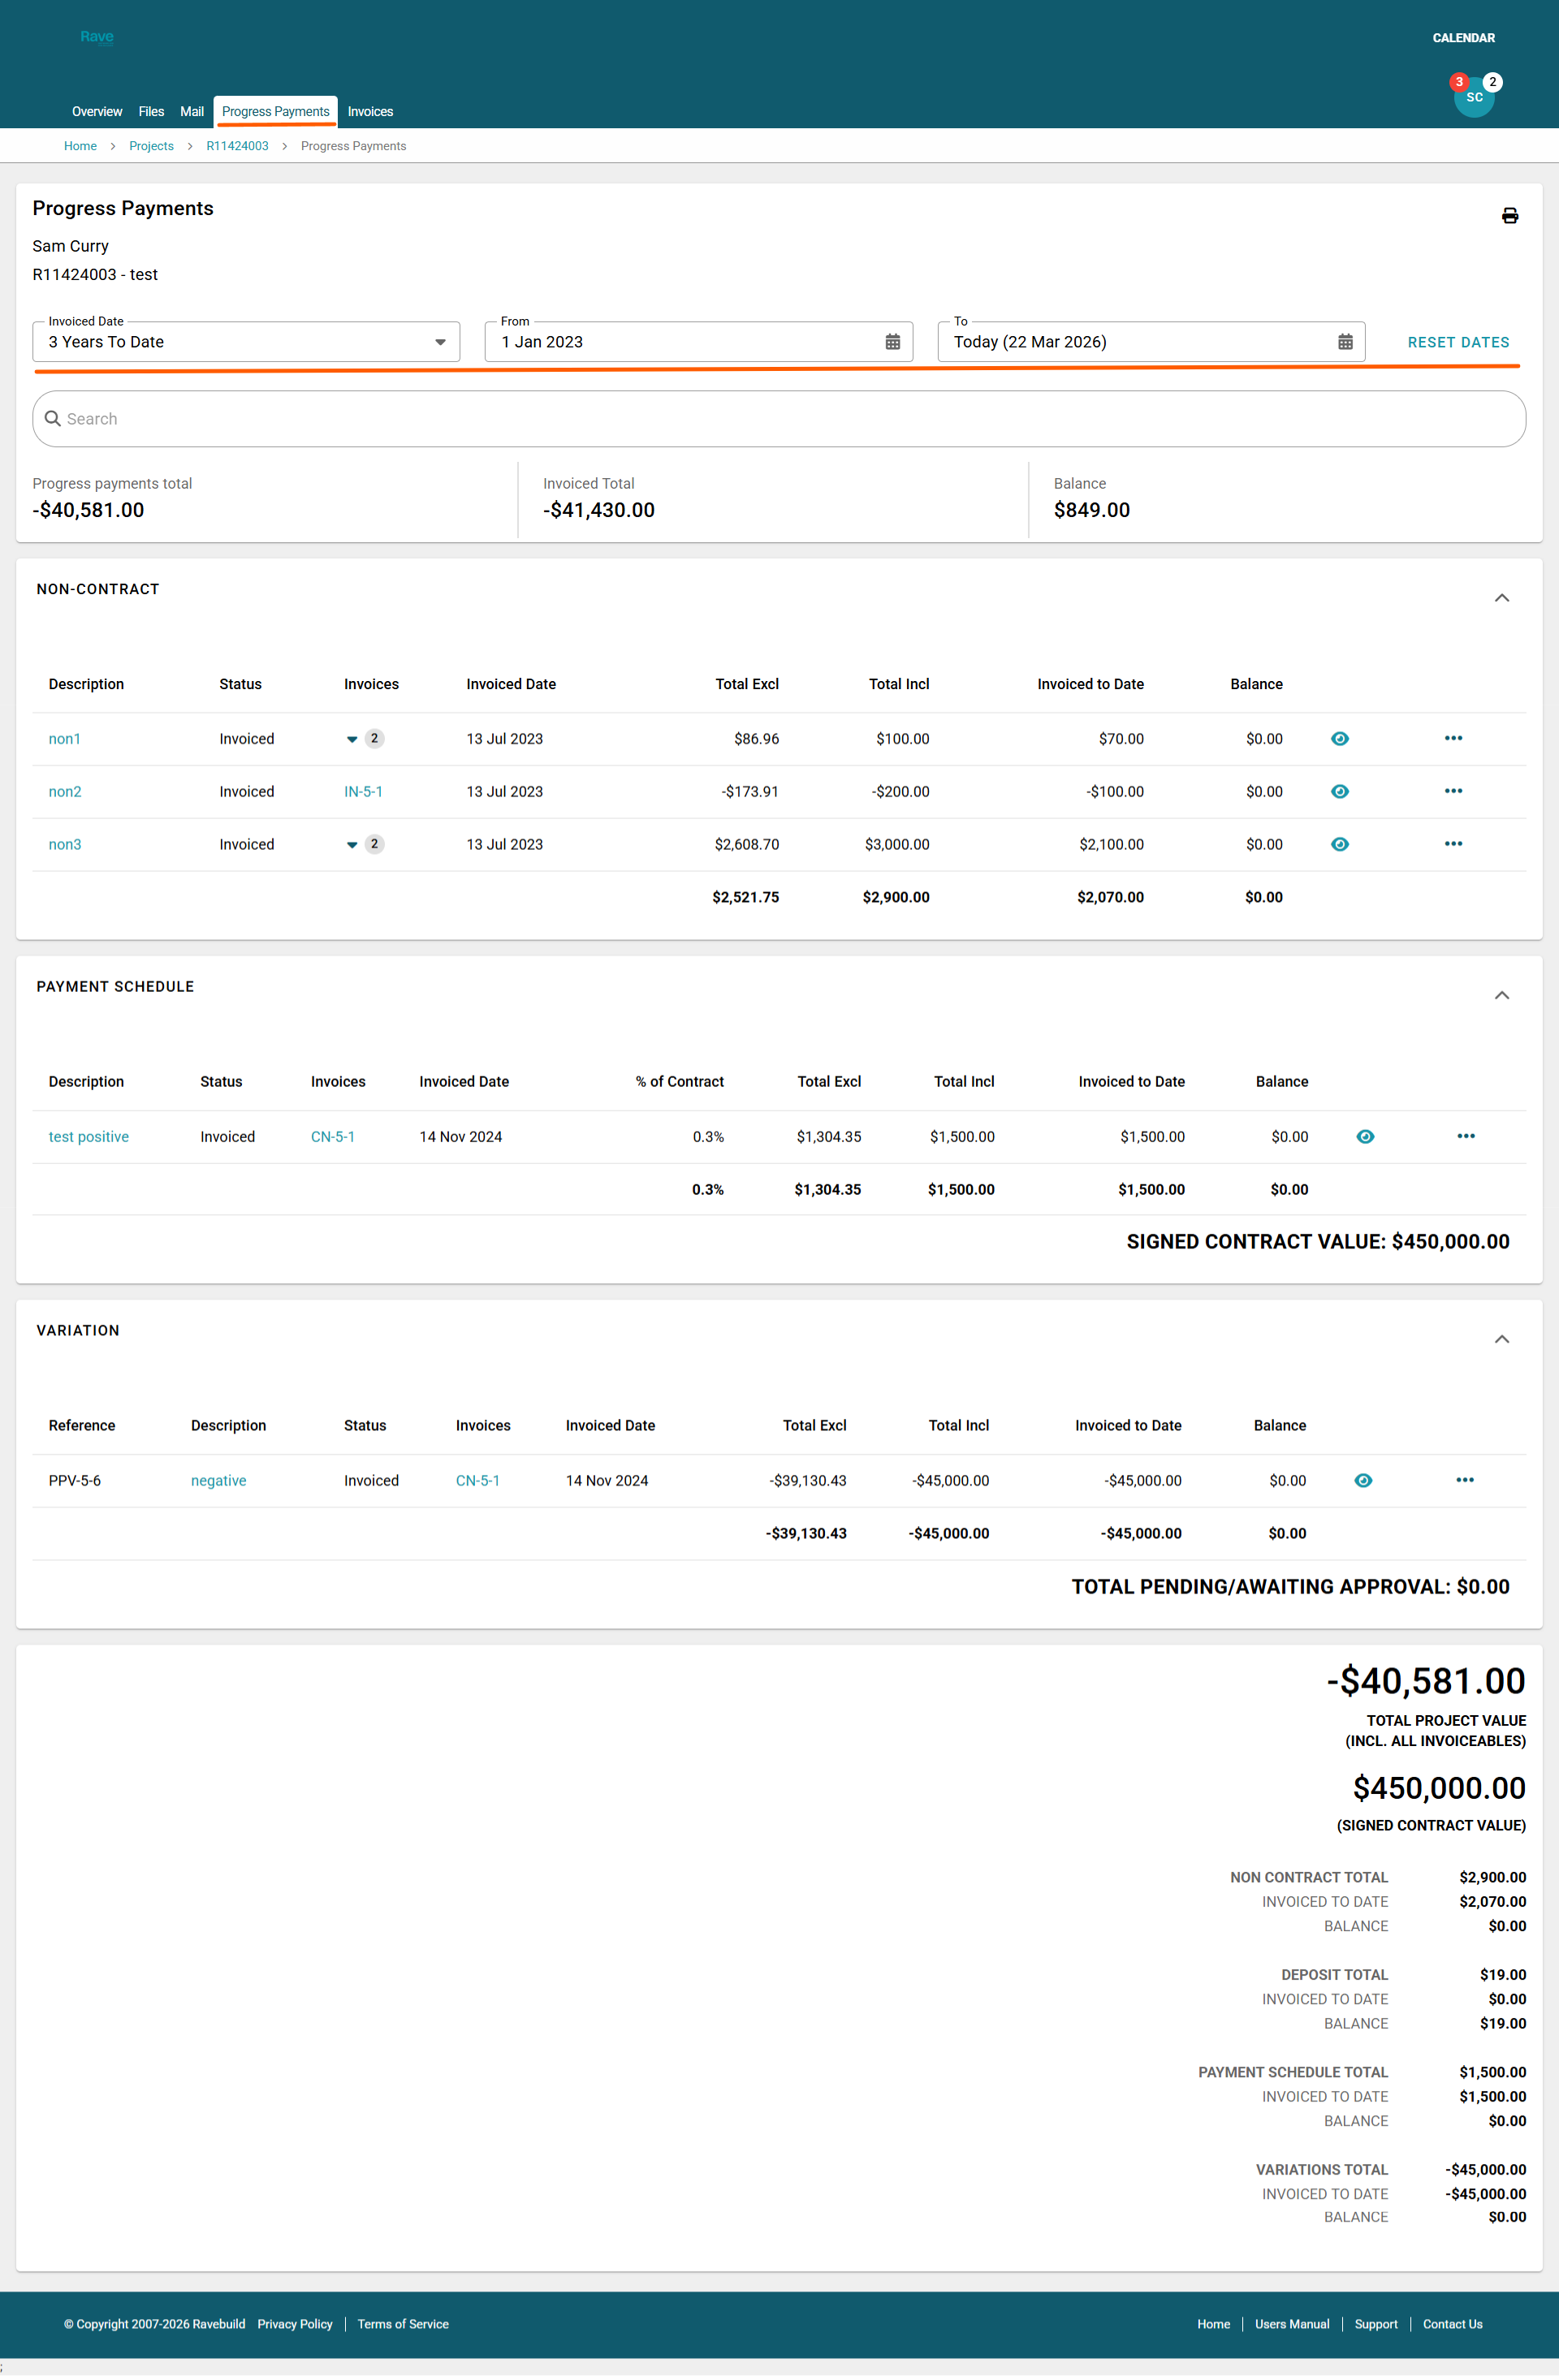Image resolution: width=1559 pixels, height=2380 pixels.
Task: Toggle the eye icon for non2
Action: tap(1340, 791)
